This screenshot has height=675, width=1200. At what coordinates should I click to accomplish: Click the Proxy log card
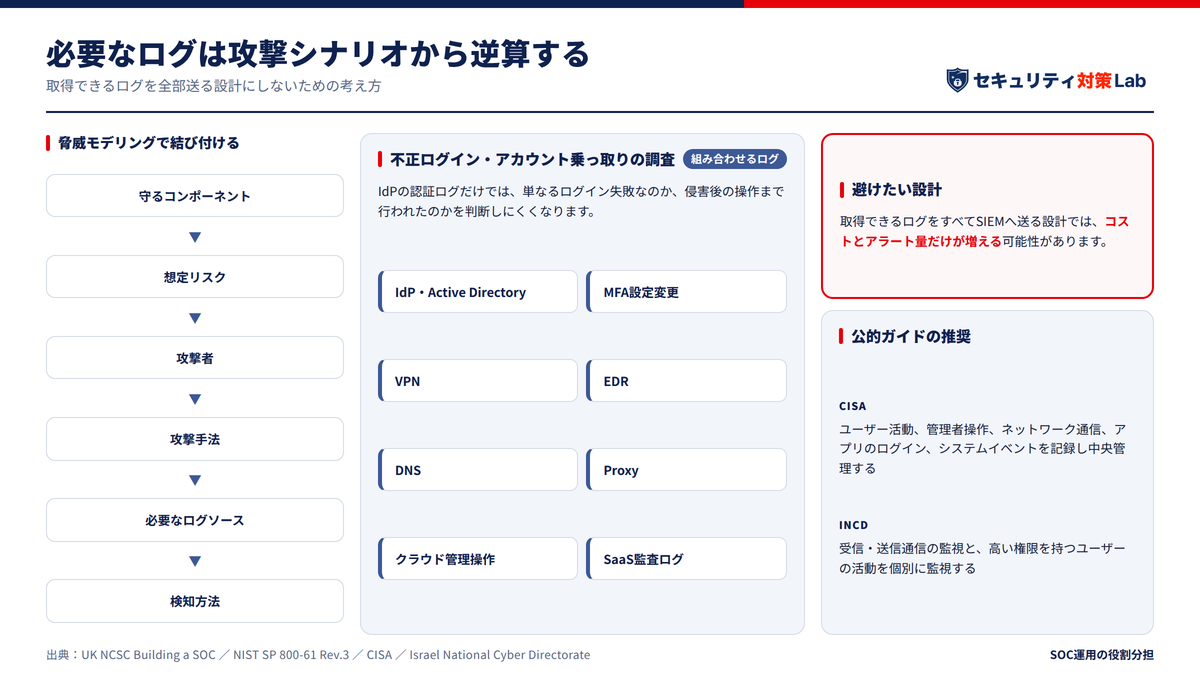coord(686,470)
